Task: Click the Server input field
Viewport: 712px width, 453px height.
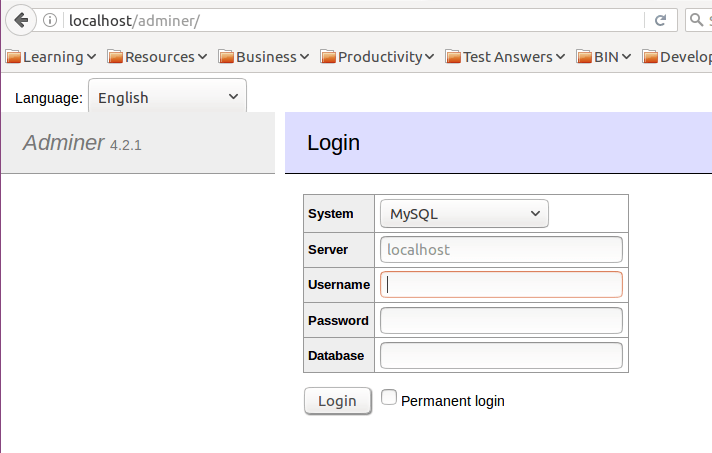Action: click(501, 249)
